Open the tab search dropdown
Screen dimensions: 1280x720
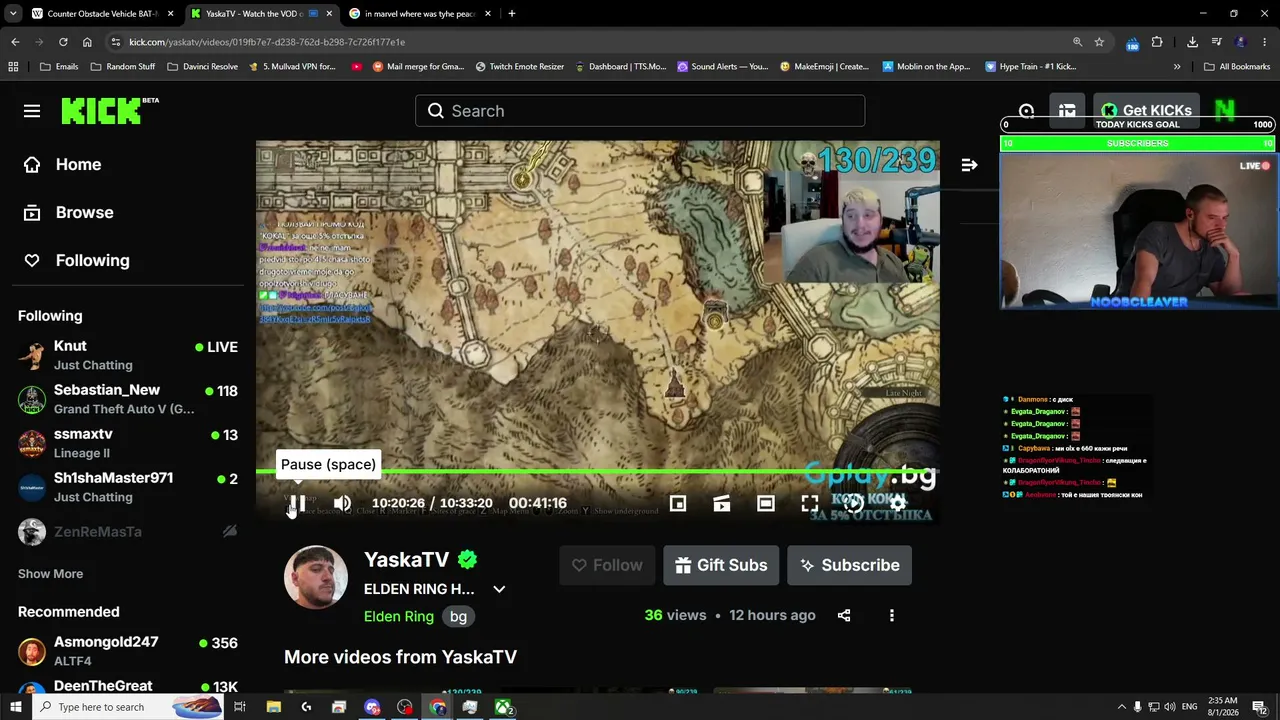pyautogui.click(x=13, y=14)
